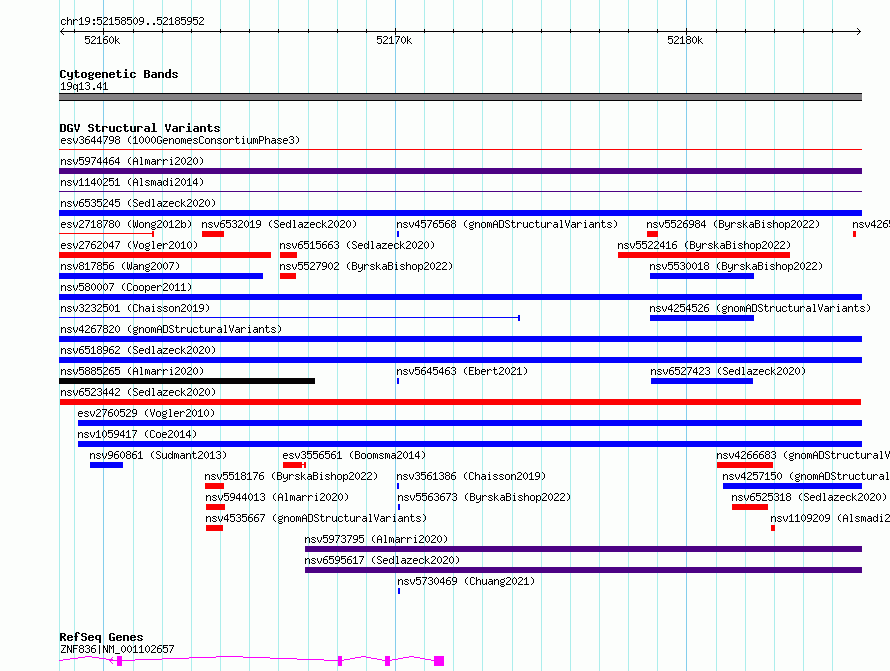Open the nsv1140251 Alsmadi2014 variant
Viewport: 890px width, 671px height.
point(132,182)
